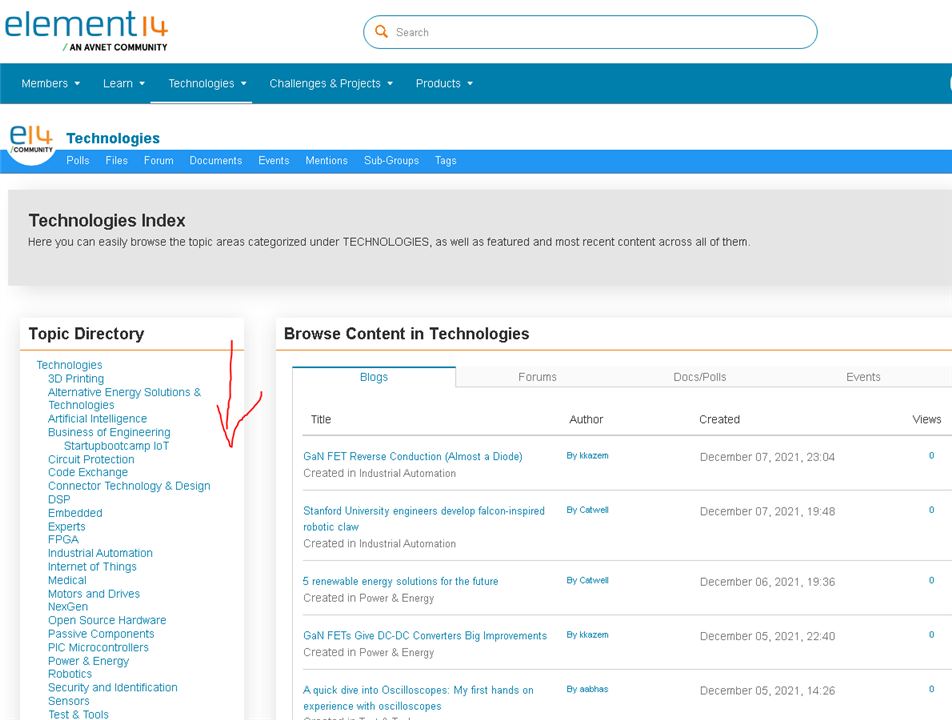
Task: Open the Business of Engineering topic
Action: pos(109,432)
